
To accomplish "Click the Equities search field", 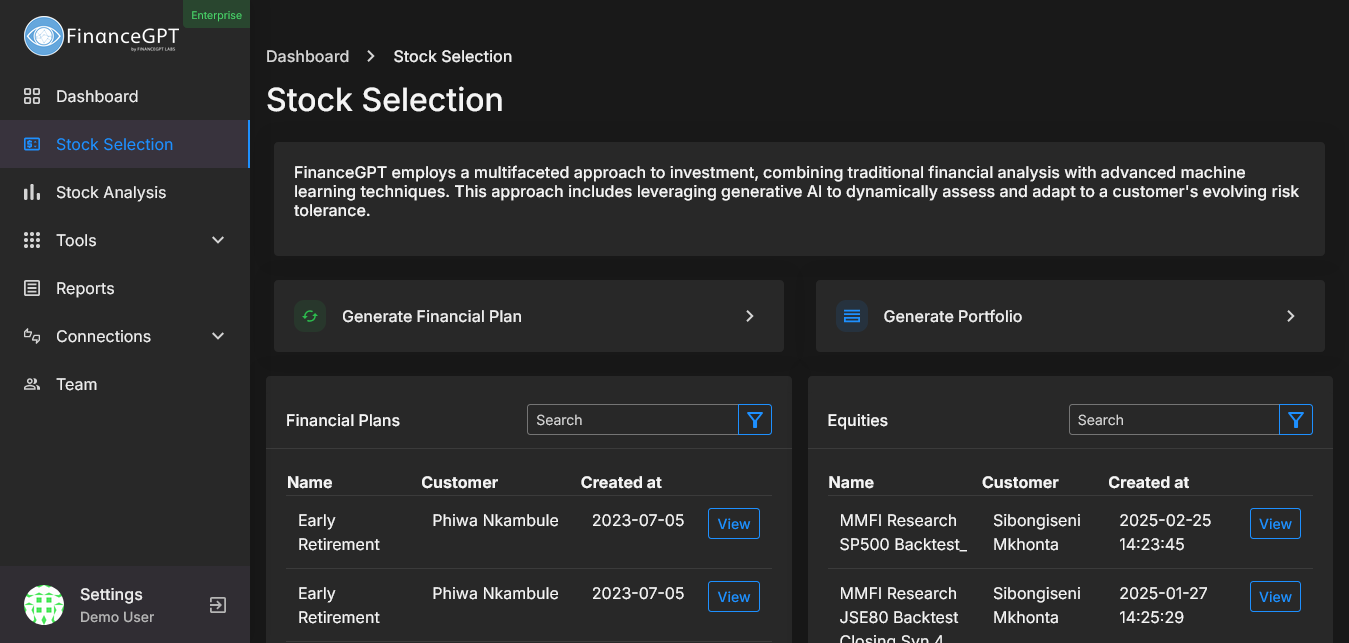I will pos(1173,420).
